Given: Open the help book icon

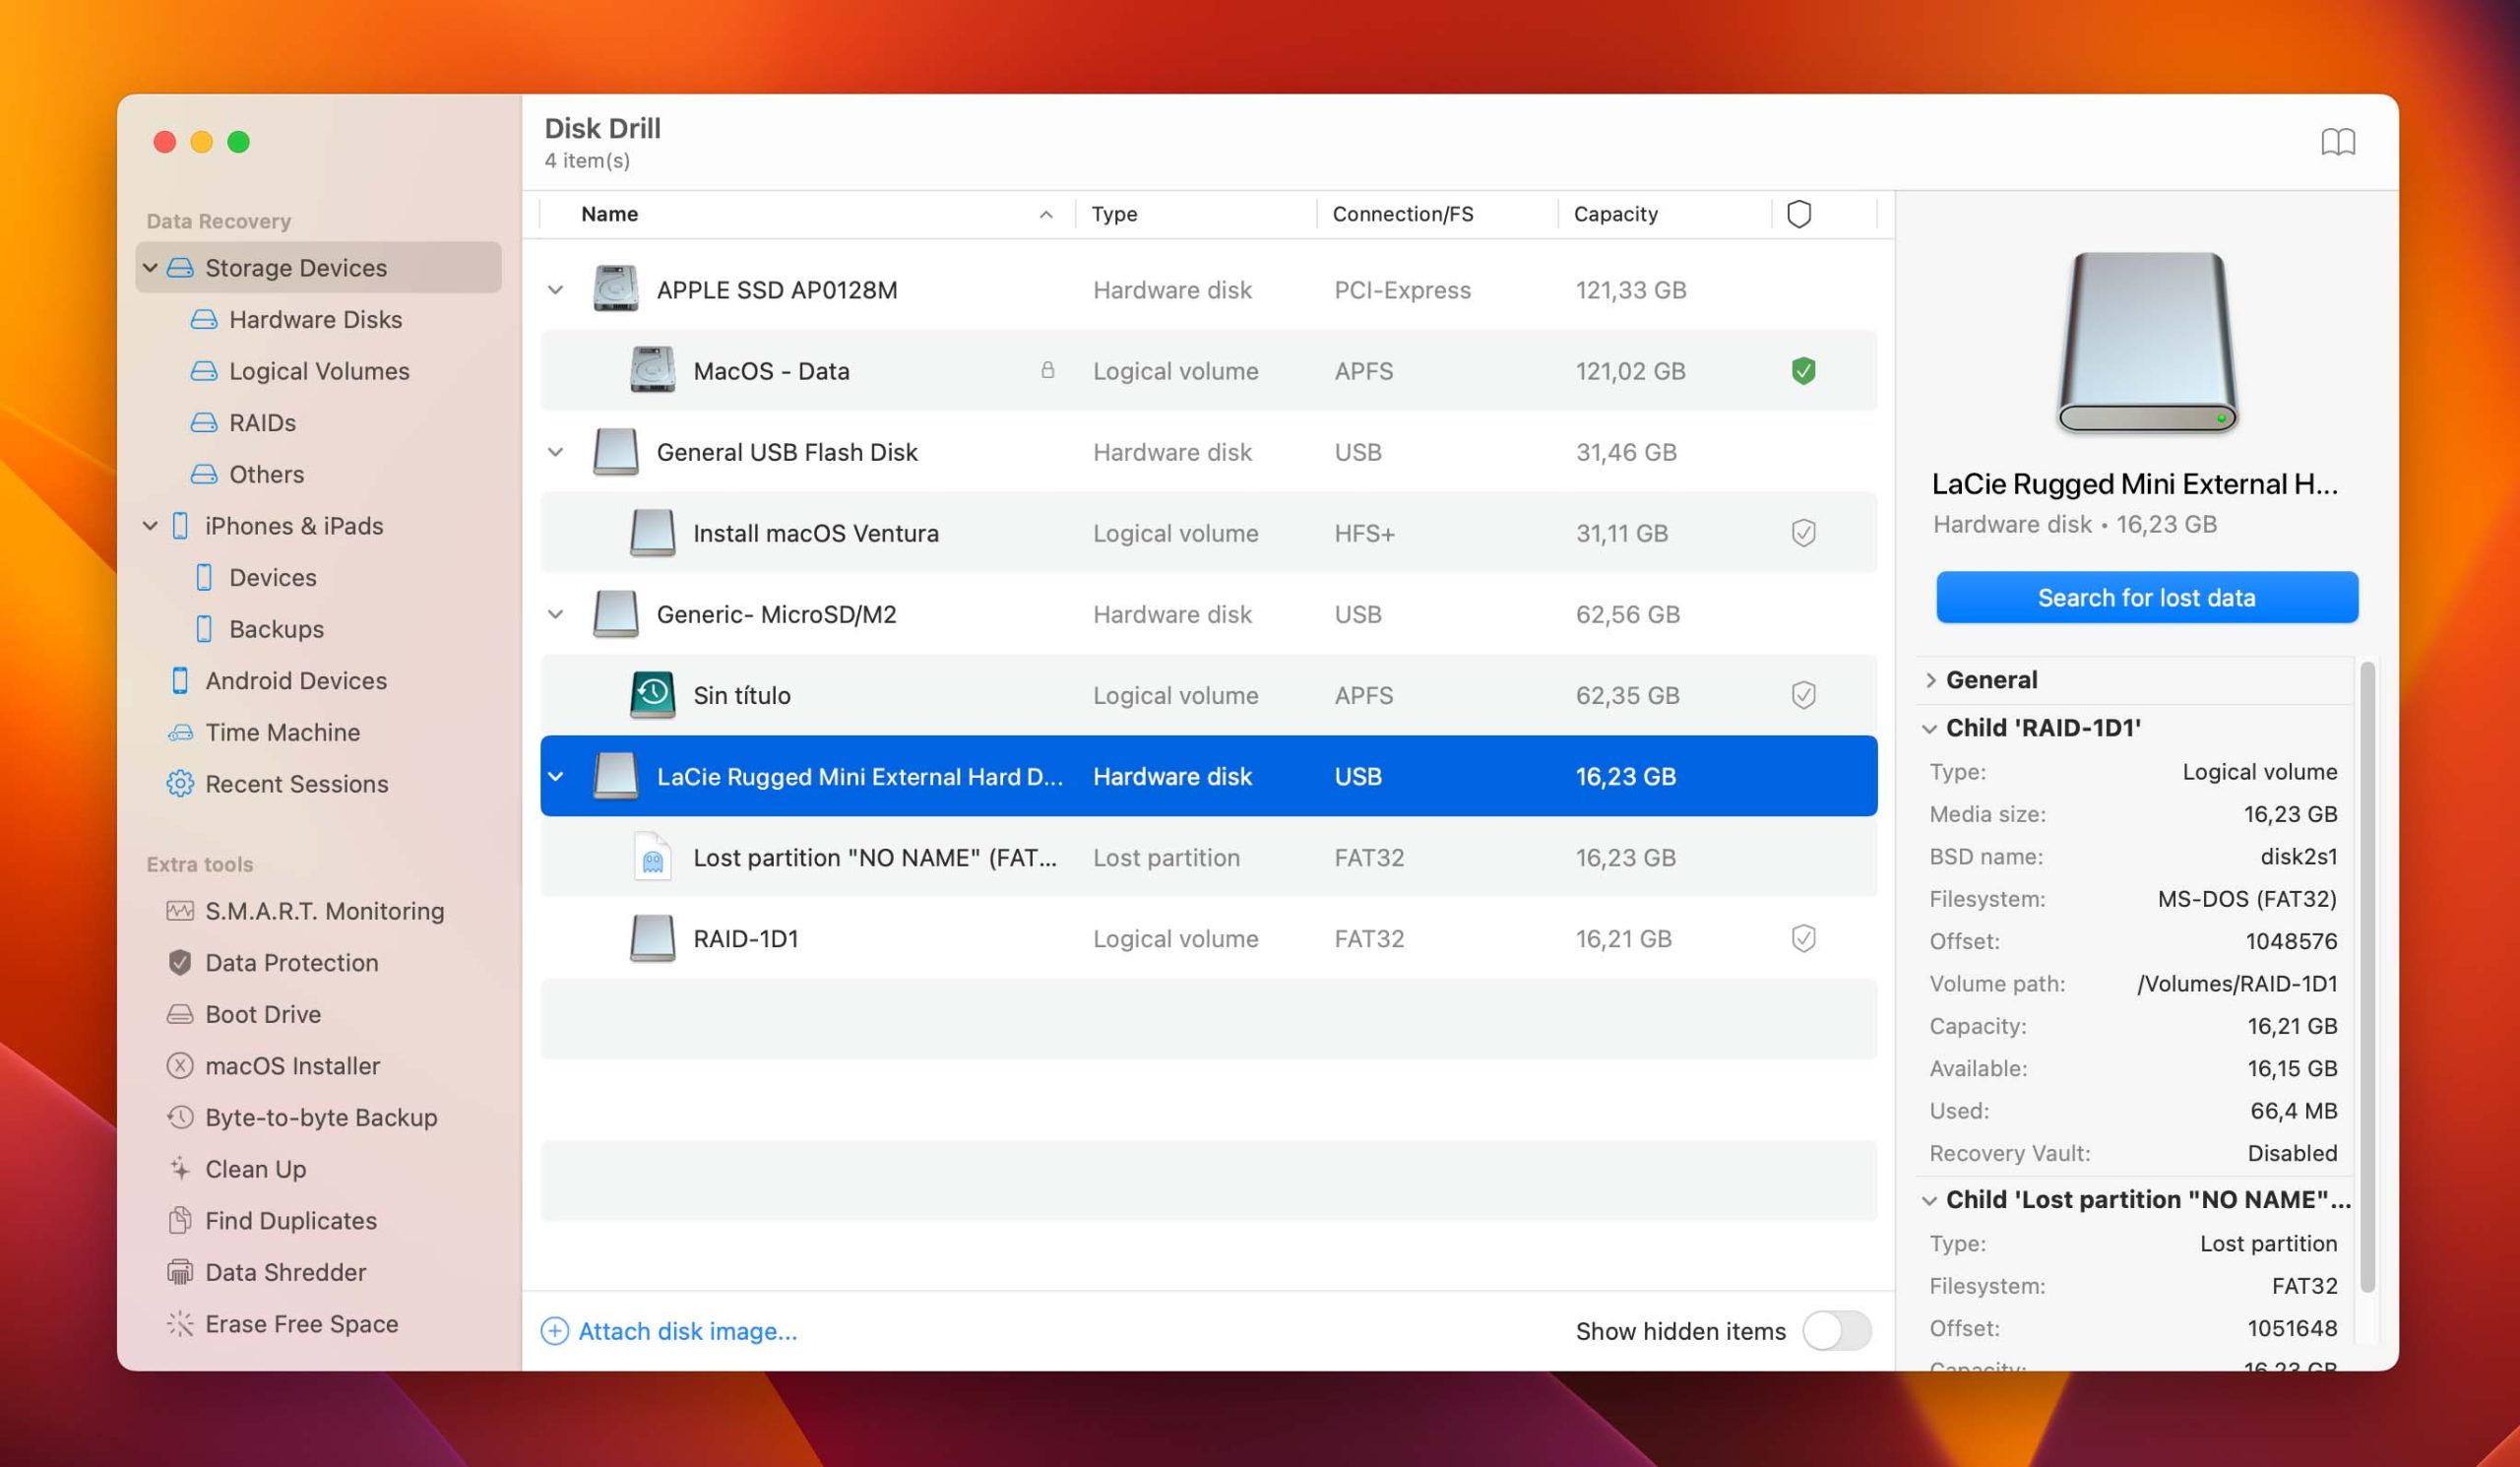Looking at the screenshot, I should coord(2337,142).
